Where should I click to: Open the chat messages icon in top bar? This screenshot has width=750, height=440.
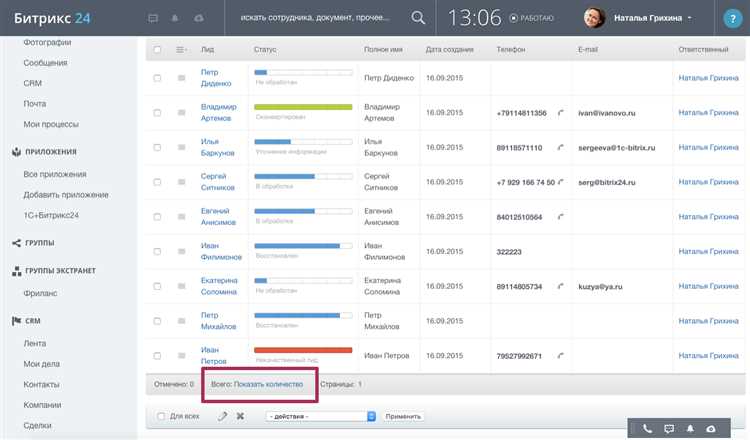[x=153, y=18]
